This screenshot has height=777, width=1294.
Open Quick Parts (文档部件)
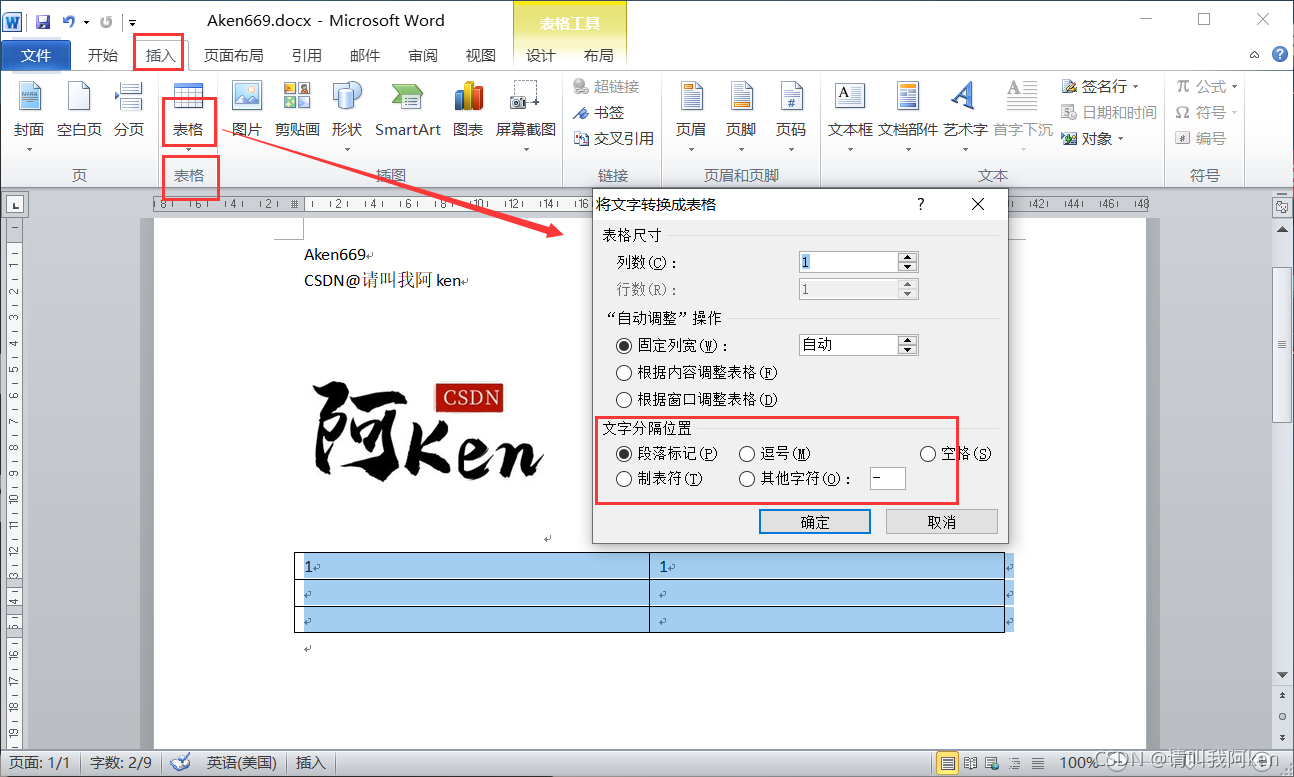point(908,117)
